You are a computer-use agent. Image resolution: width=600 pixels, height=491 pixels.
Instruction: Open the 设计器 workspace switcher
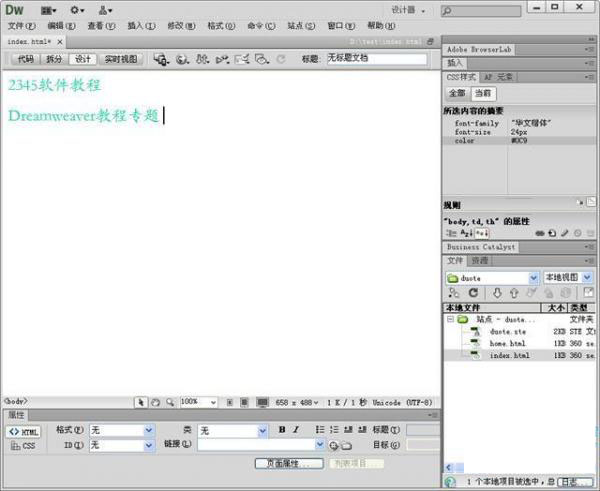(408, 10)
